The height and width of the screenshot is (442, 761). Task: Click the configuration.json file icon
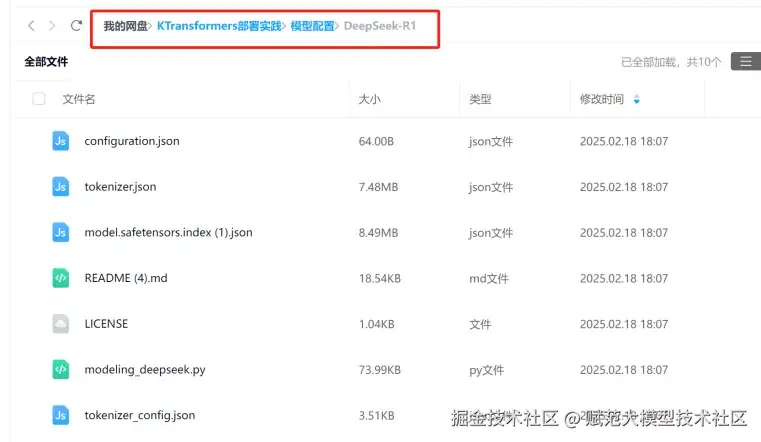pos(61,141)
